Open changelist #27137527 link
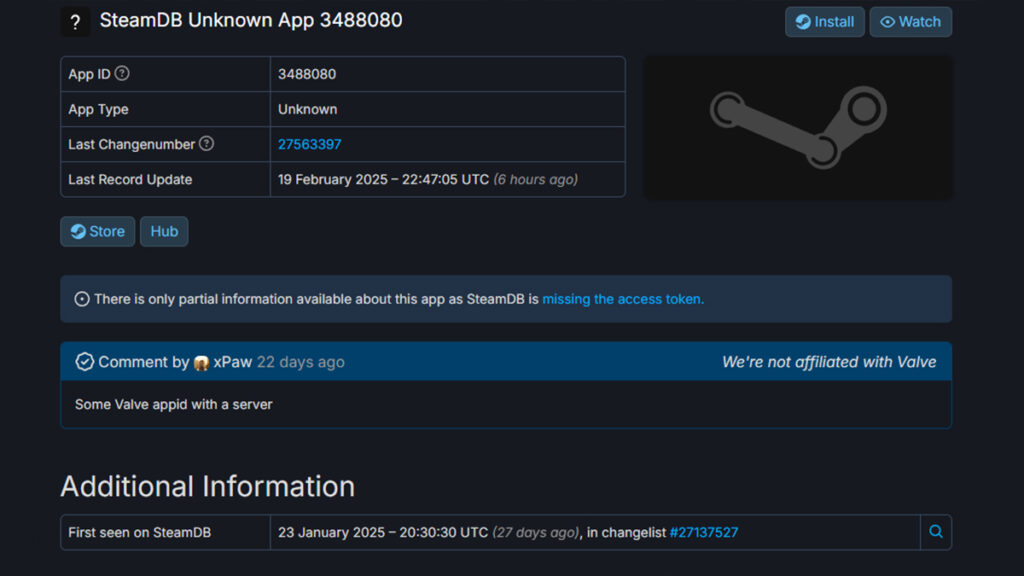Screen dimensions: 1024x576 (x=703, y=532)
